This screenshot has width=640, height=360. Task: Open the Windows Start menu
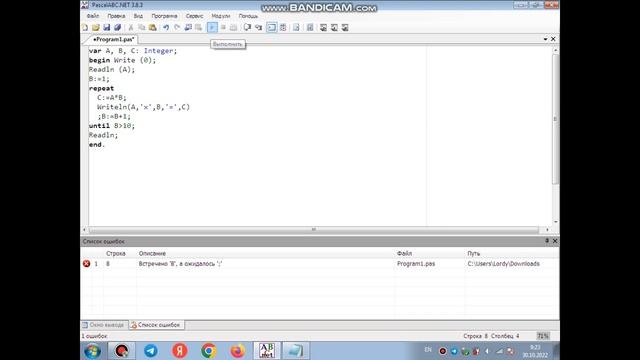(x=92, y=351)
